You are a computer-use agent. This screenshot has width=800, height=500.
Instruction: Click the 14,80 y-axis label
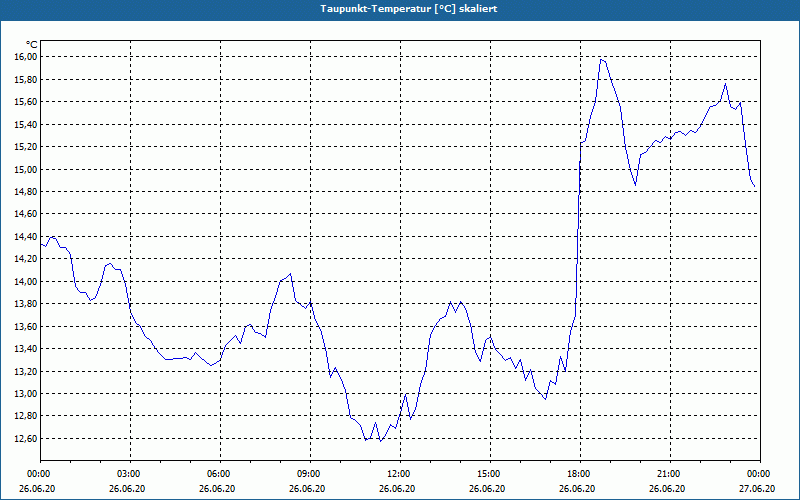point(26,192)
